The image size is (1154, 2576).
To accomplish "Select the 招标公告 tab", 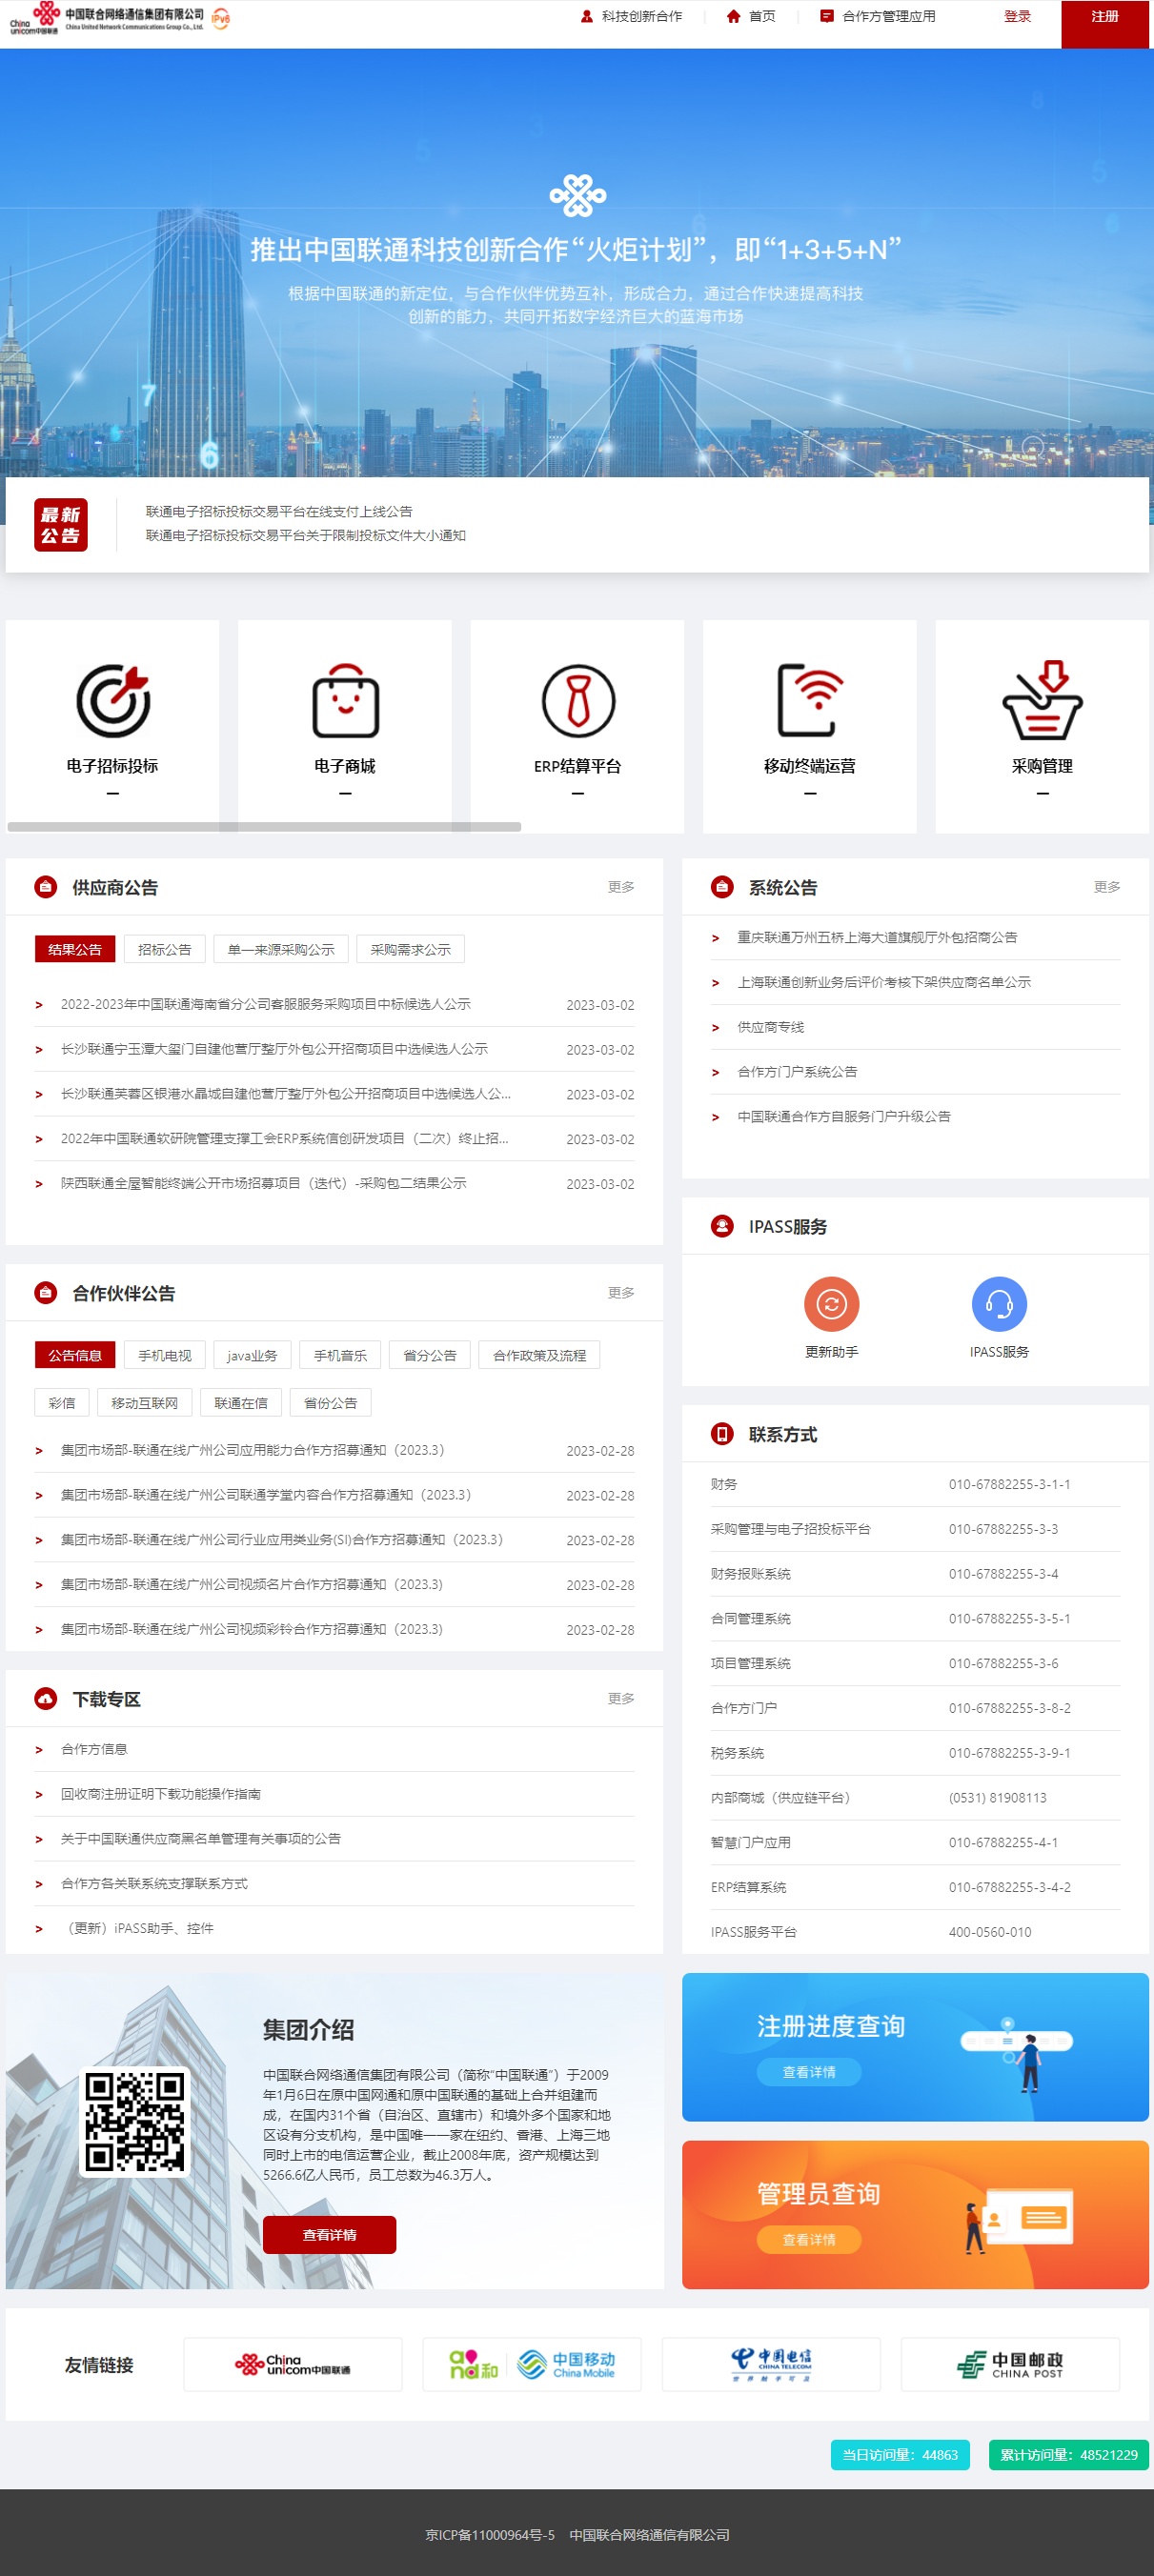I will point(165,949).
